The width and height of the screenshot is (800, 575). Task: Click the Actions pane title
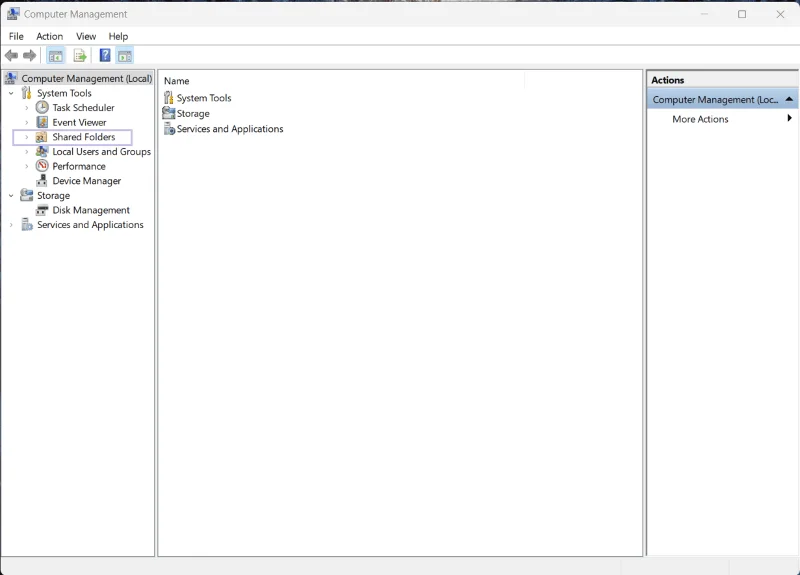pyautogui.click(x=667, y=80)
